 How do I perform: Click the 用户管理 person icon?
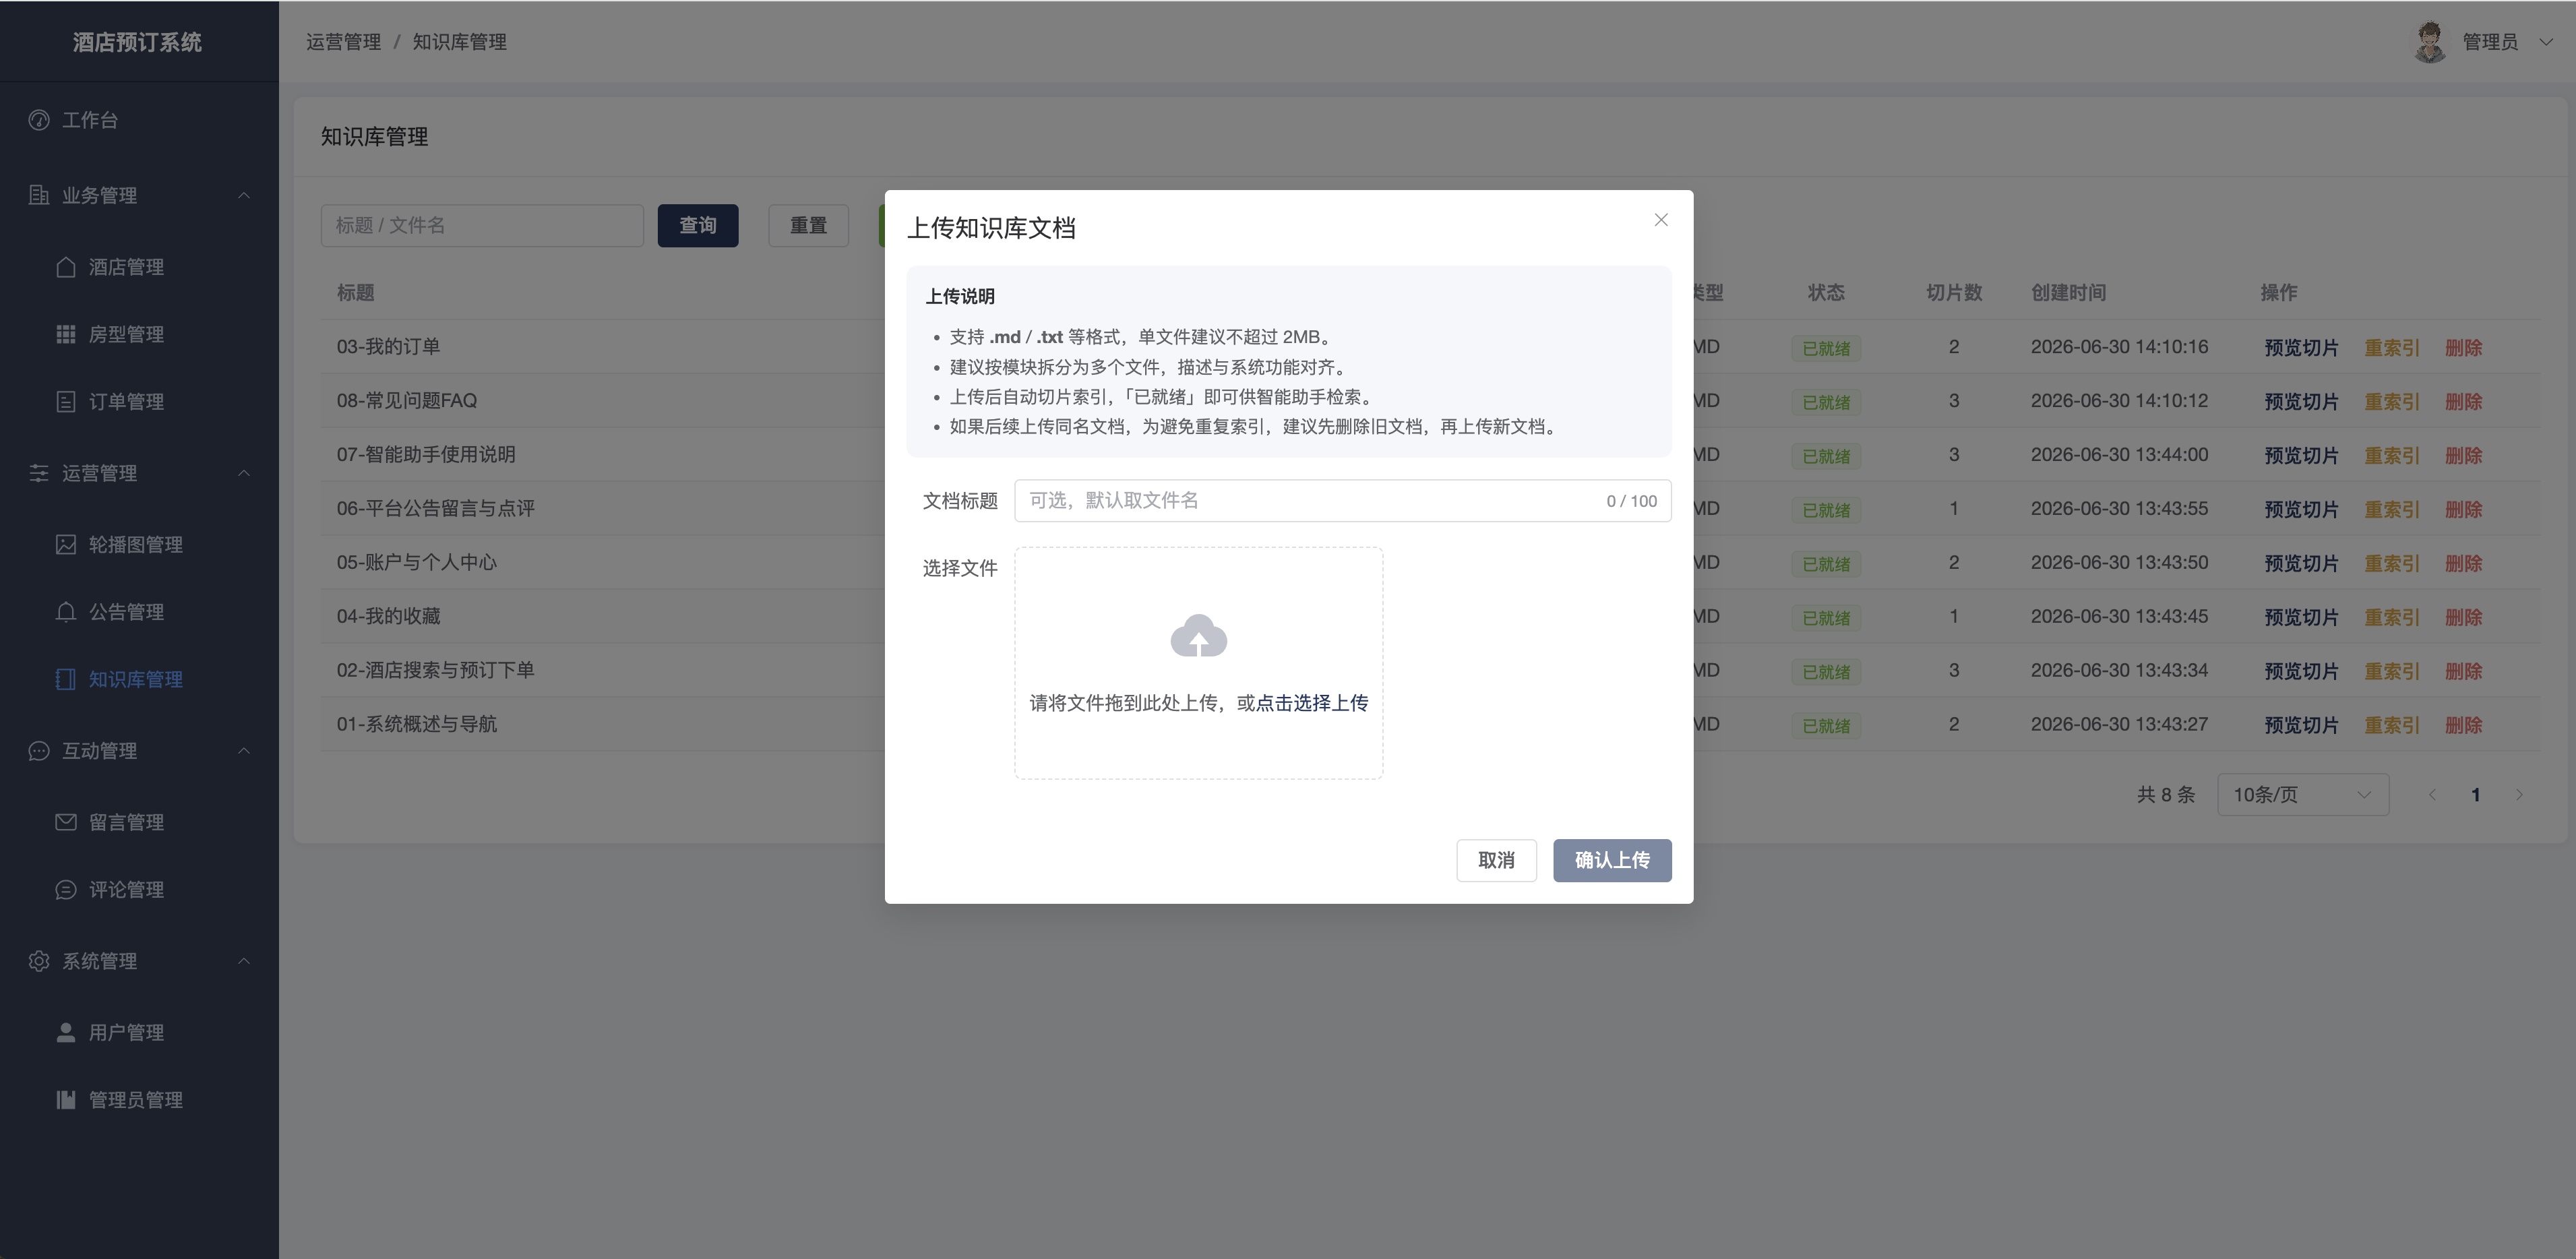pyautogui.click(x=66, y=1032)
